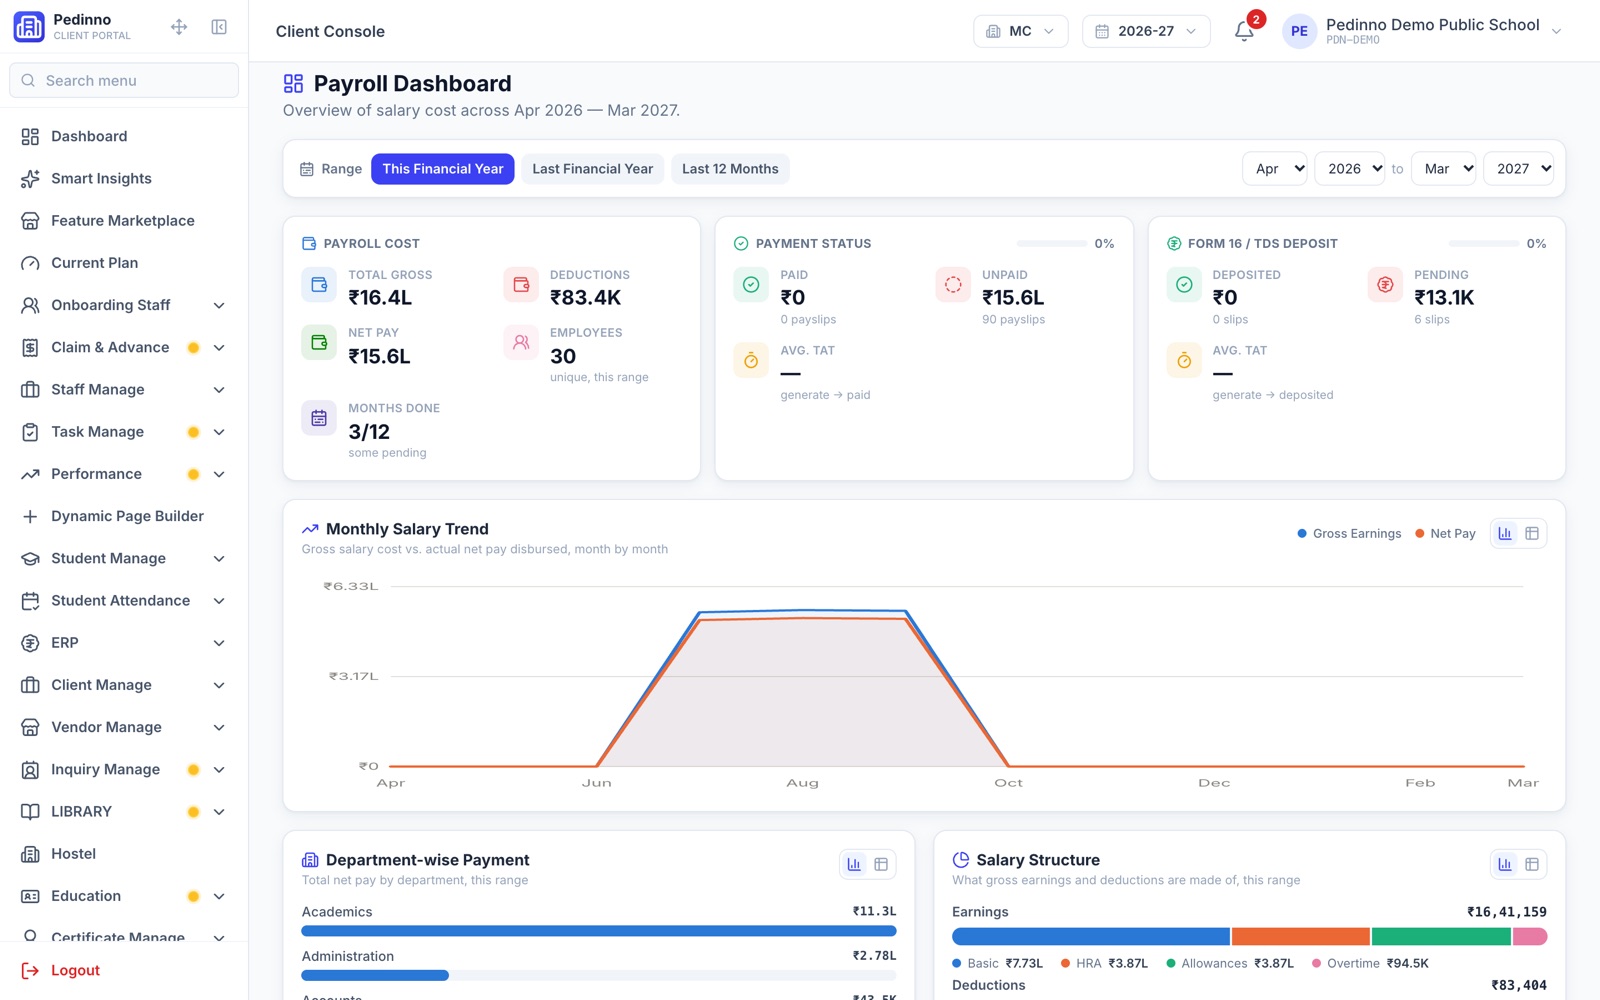Click the PE profile avatar
The height and width of the screenshot is (1000, 1600).
click(x=1299, y=31)
